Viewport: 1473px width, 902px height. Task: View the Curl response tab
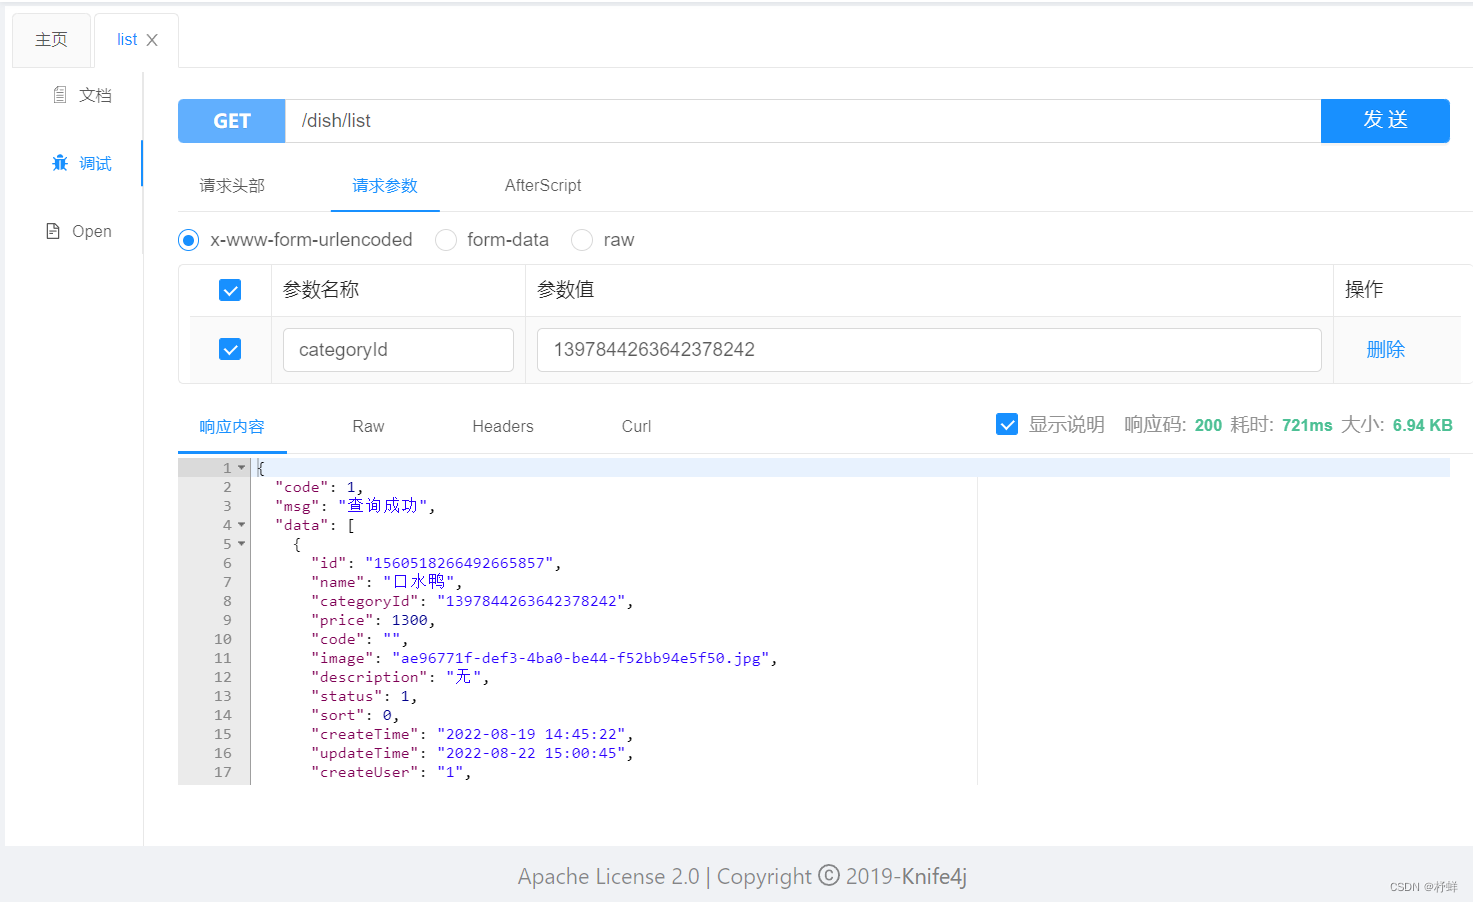(x=636, y=427)
